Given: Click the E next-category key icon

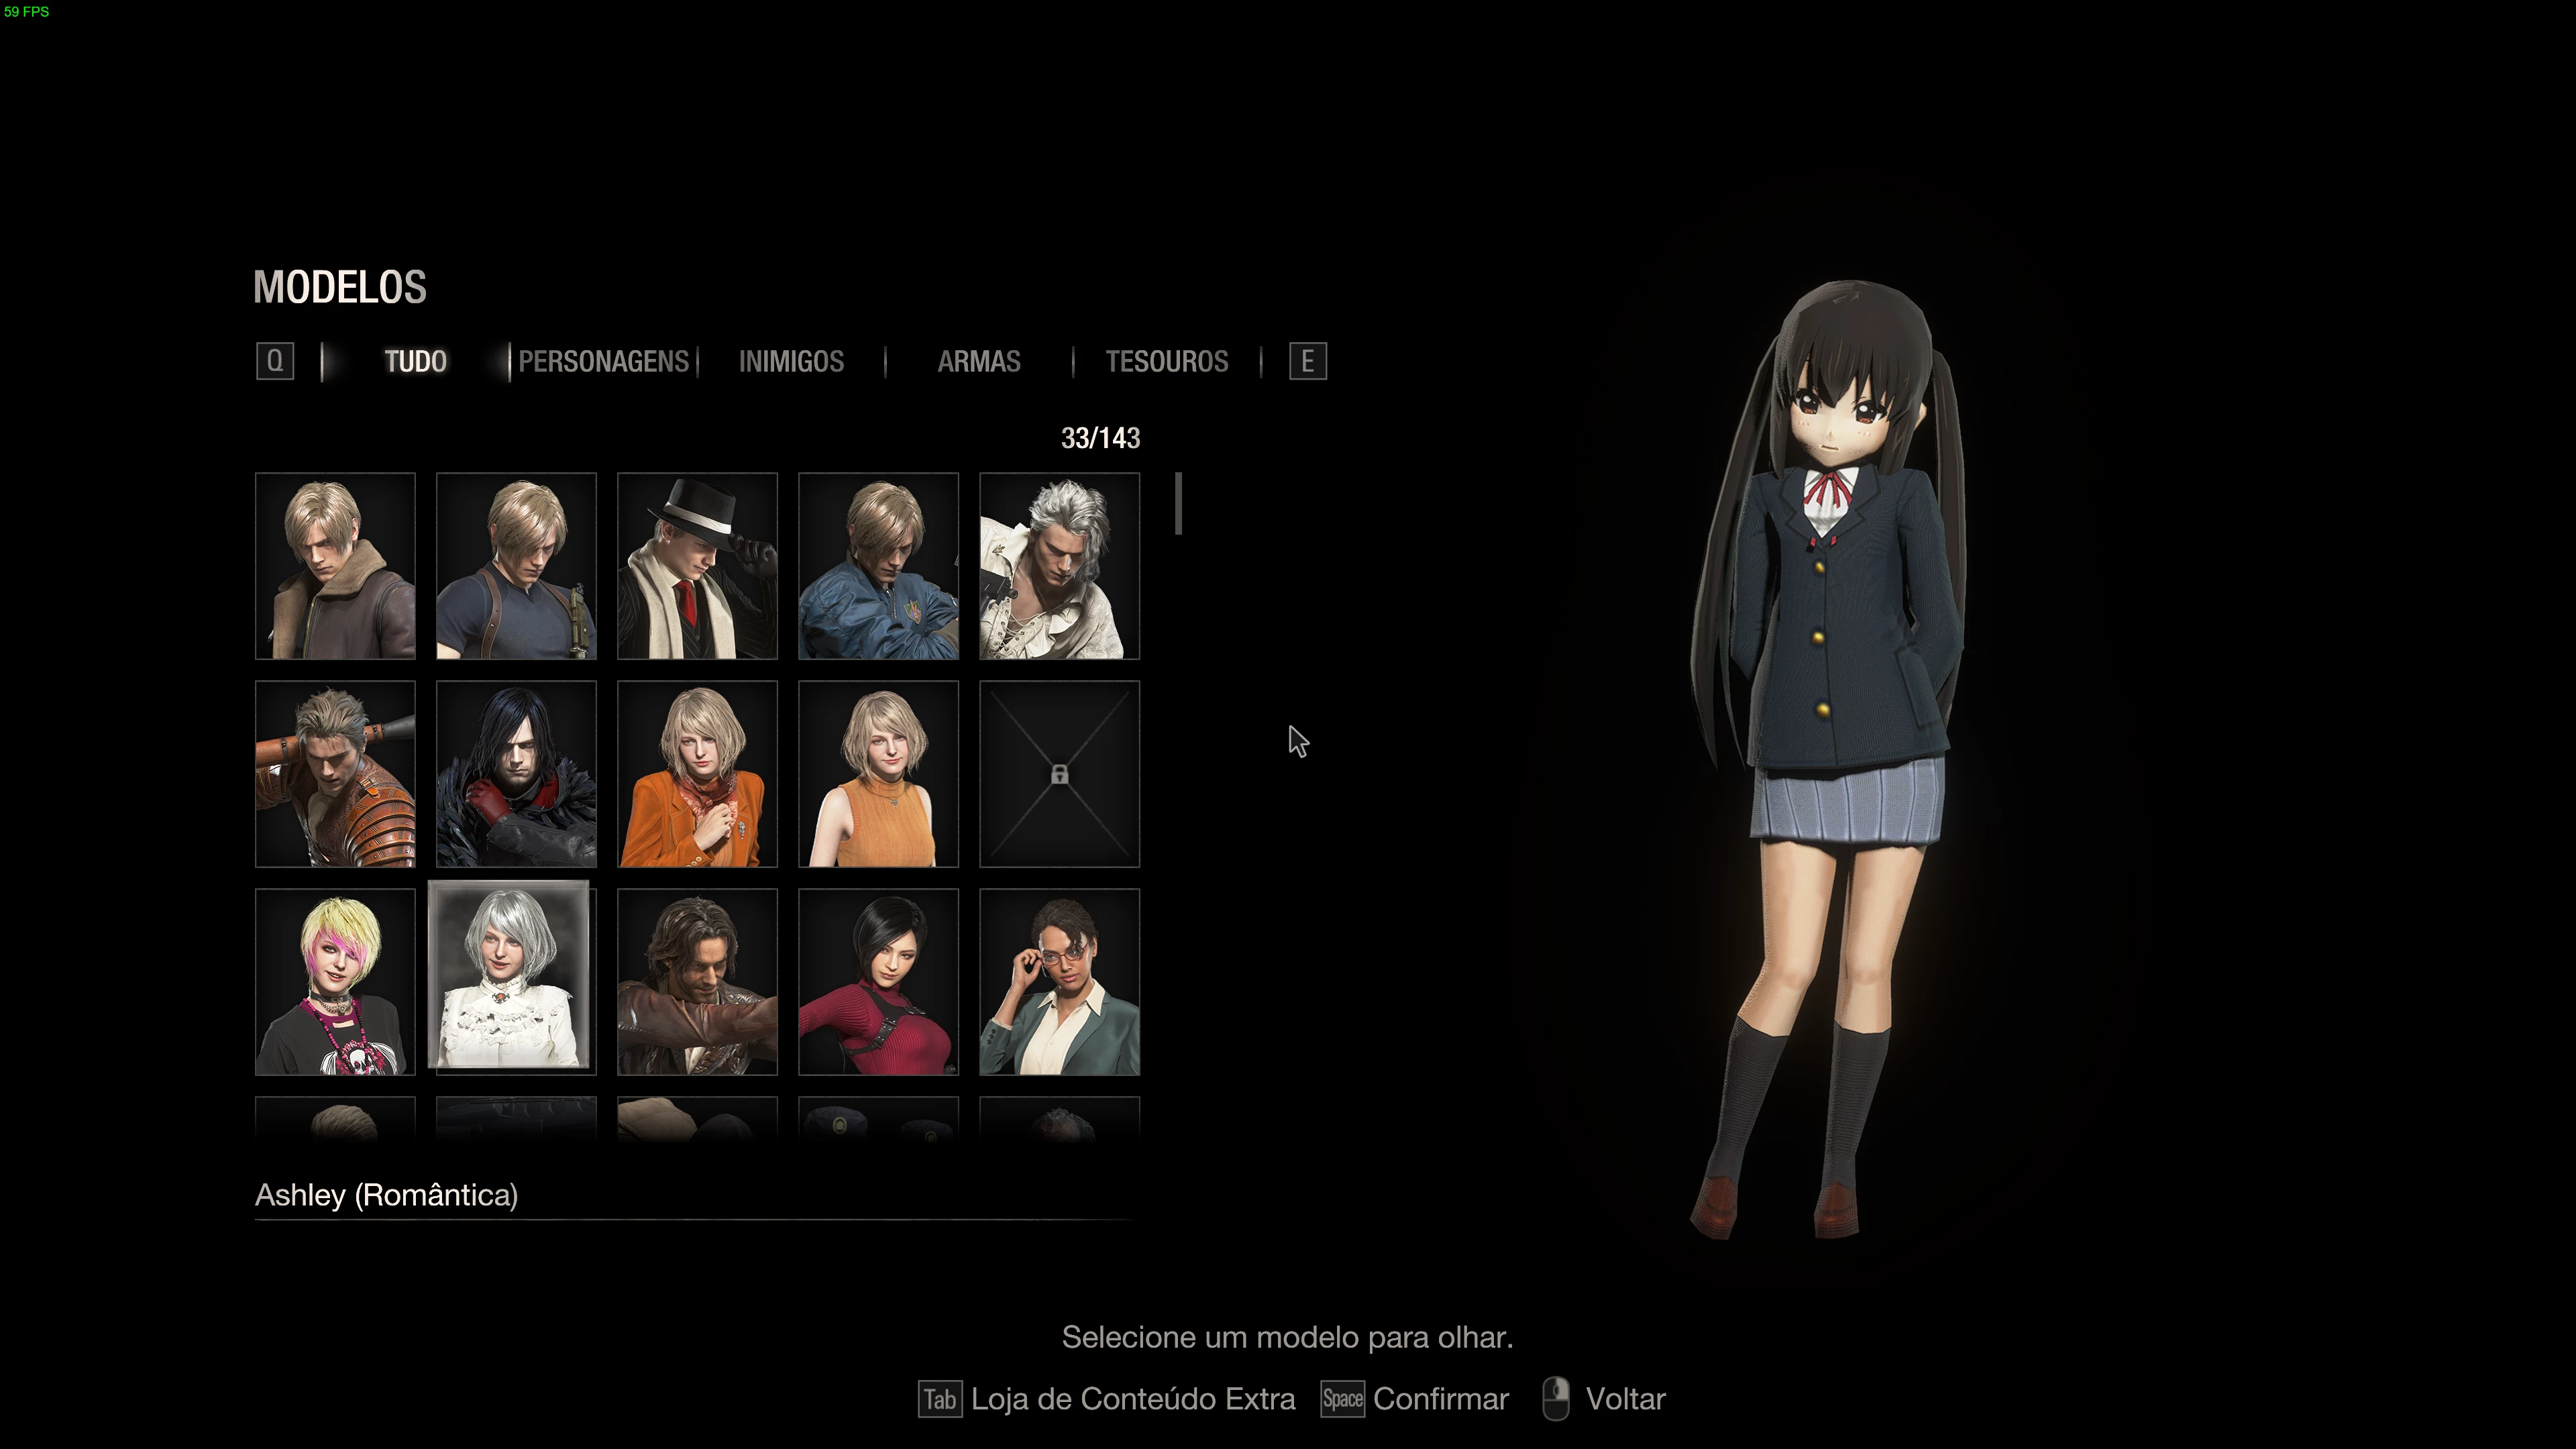Looking at the screenshot, I should (x=1308, y=361).
